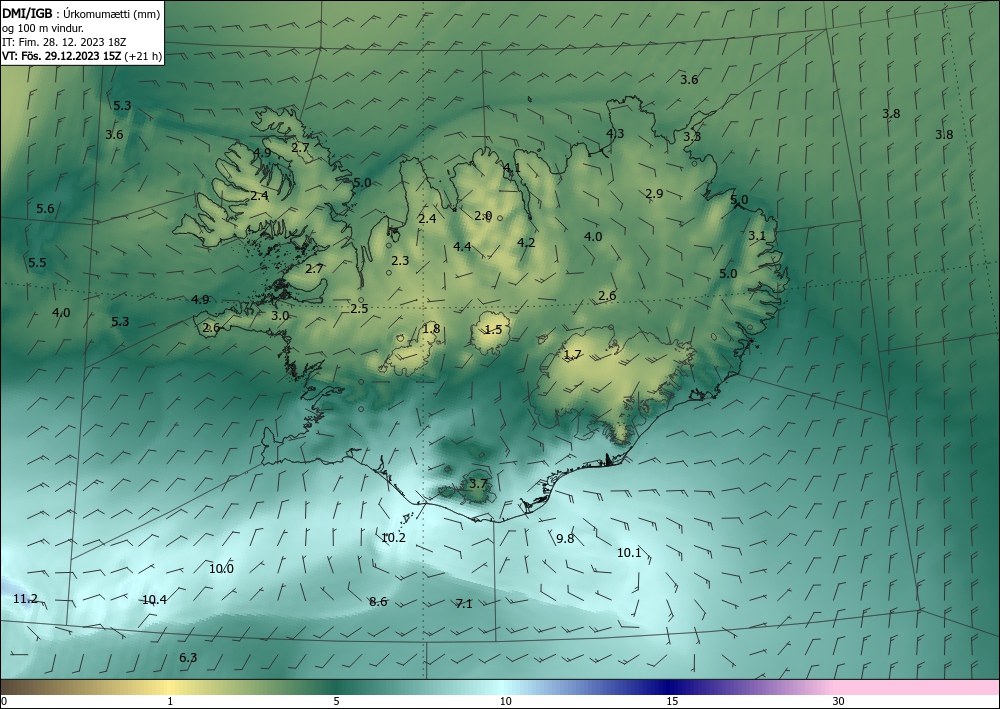Click the 'og 100 m vindur.' legend line
Screen dimensions: 1000x709
[x=43, y=28]
